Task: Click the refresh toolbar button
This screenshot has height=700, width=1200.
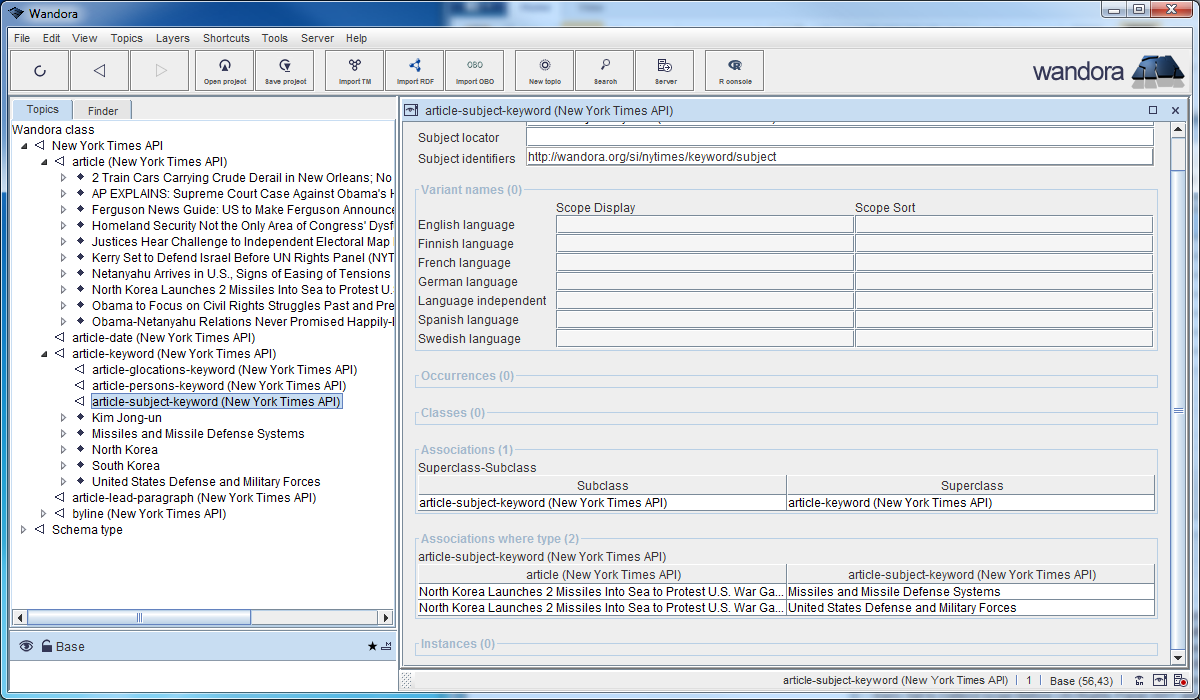Action: click(39, 71)
